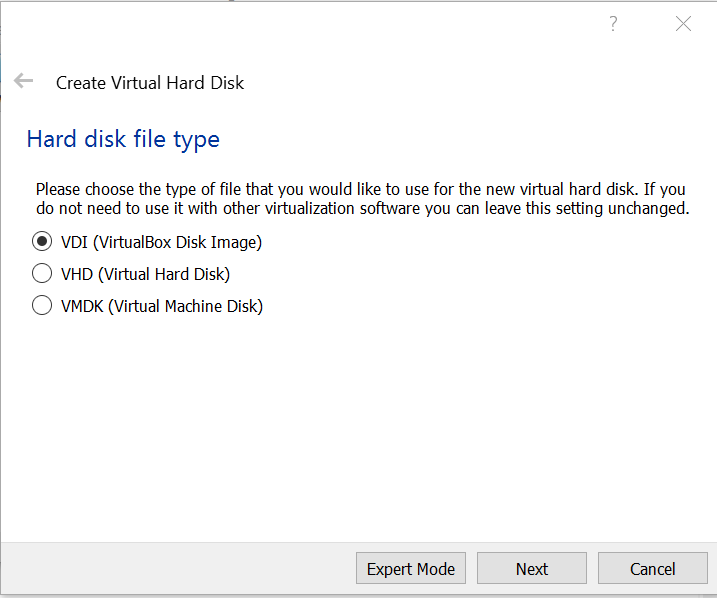Click the first line of description text
The height and width of the screenshot is (598, 717).
coord(360,189)
